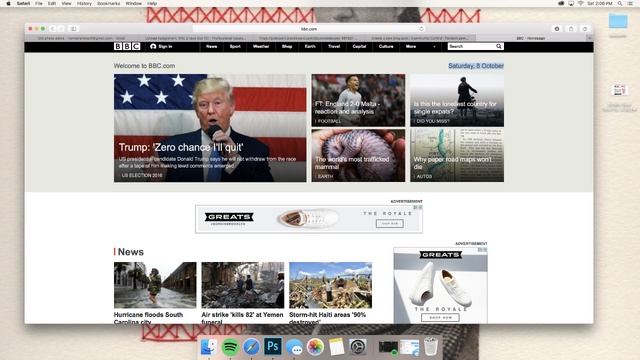Click Weather in the BBC navigation
The image size is (640, 360).
click(x=261, y=47)
